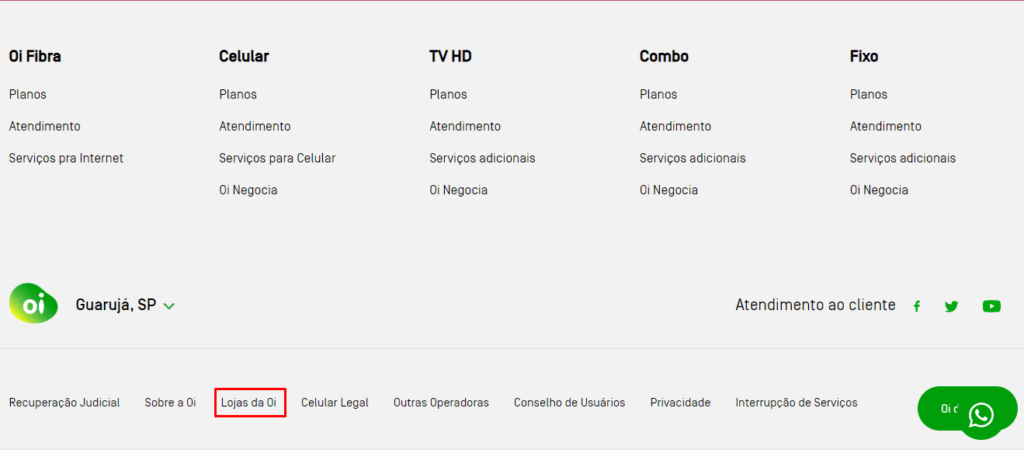Image resolution: width=1024 pixels, height=450 pixels.
Task: Open the YouTube social icon
Action: pos(991,306)
